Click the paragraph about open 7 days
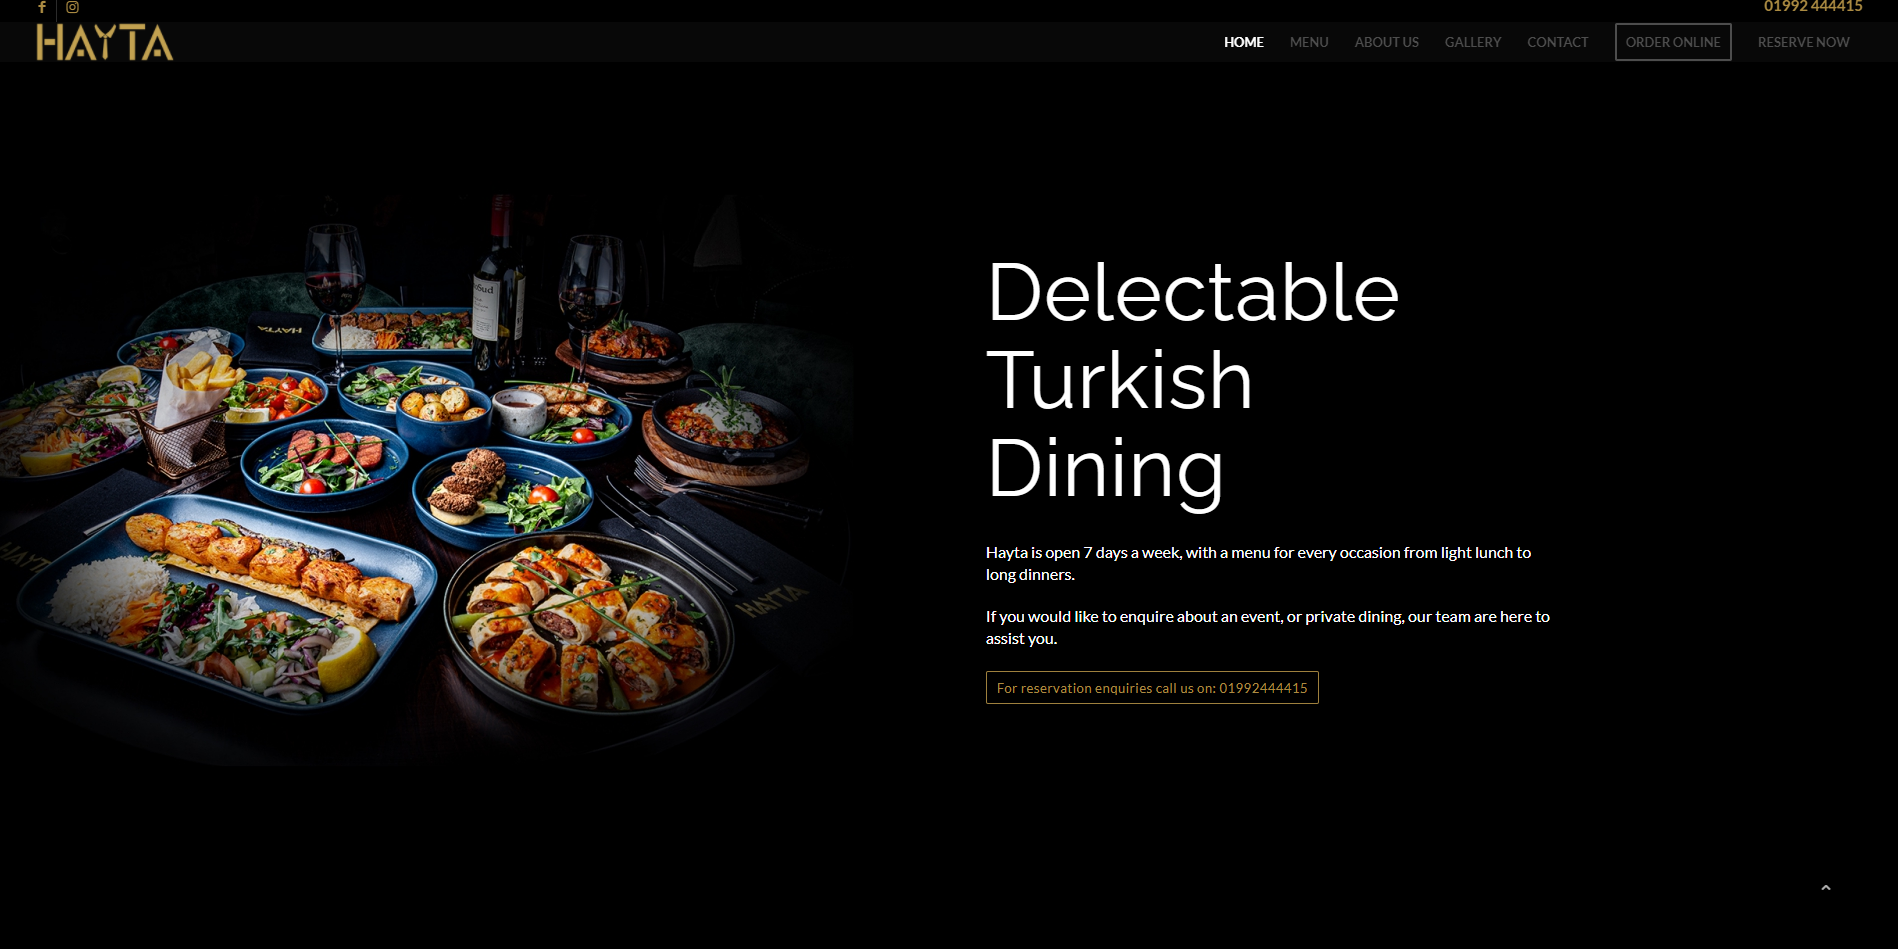The height and width of the screenshot is (949, 1898). pos(1258,563)
